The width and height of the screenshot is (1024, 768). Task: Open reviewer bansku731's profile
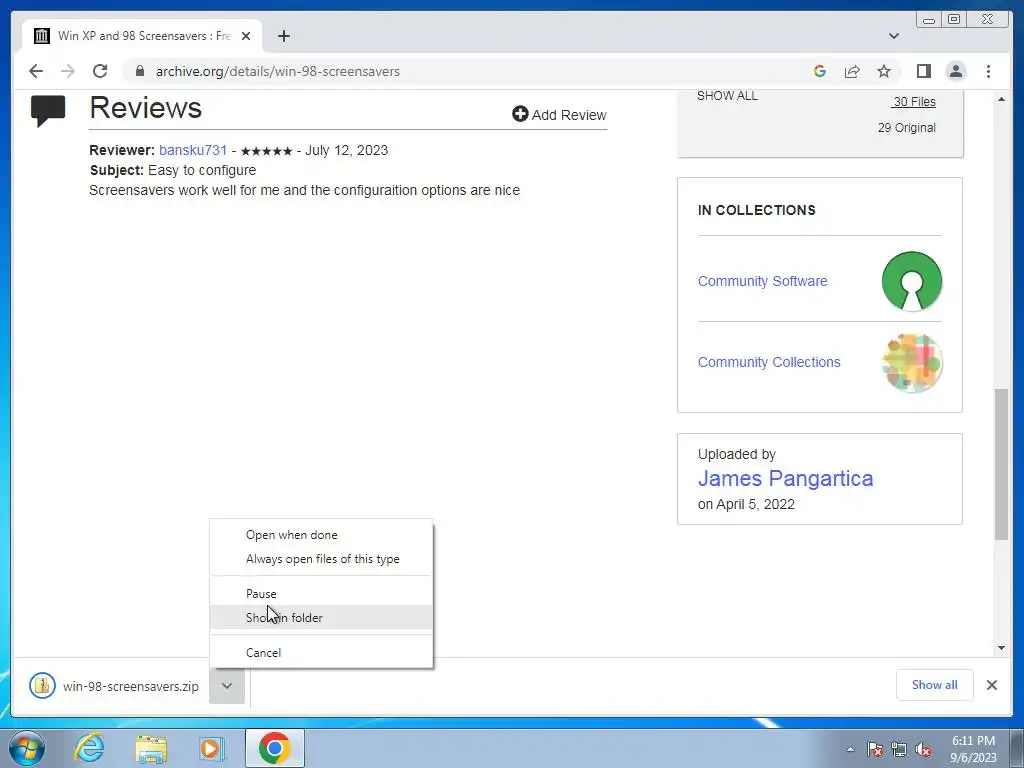click(193, 150)
